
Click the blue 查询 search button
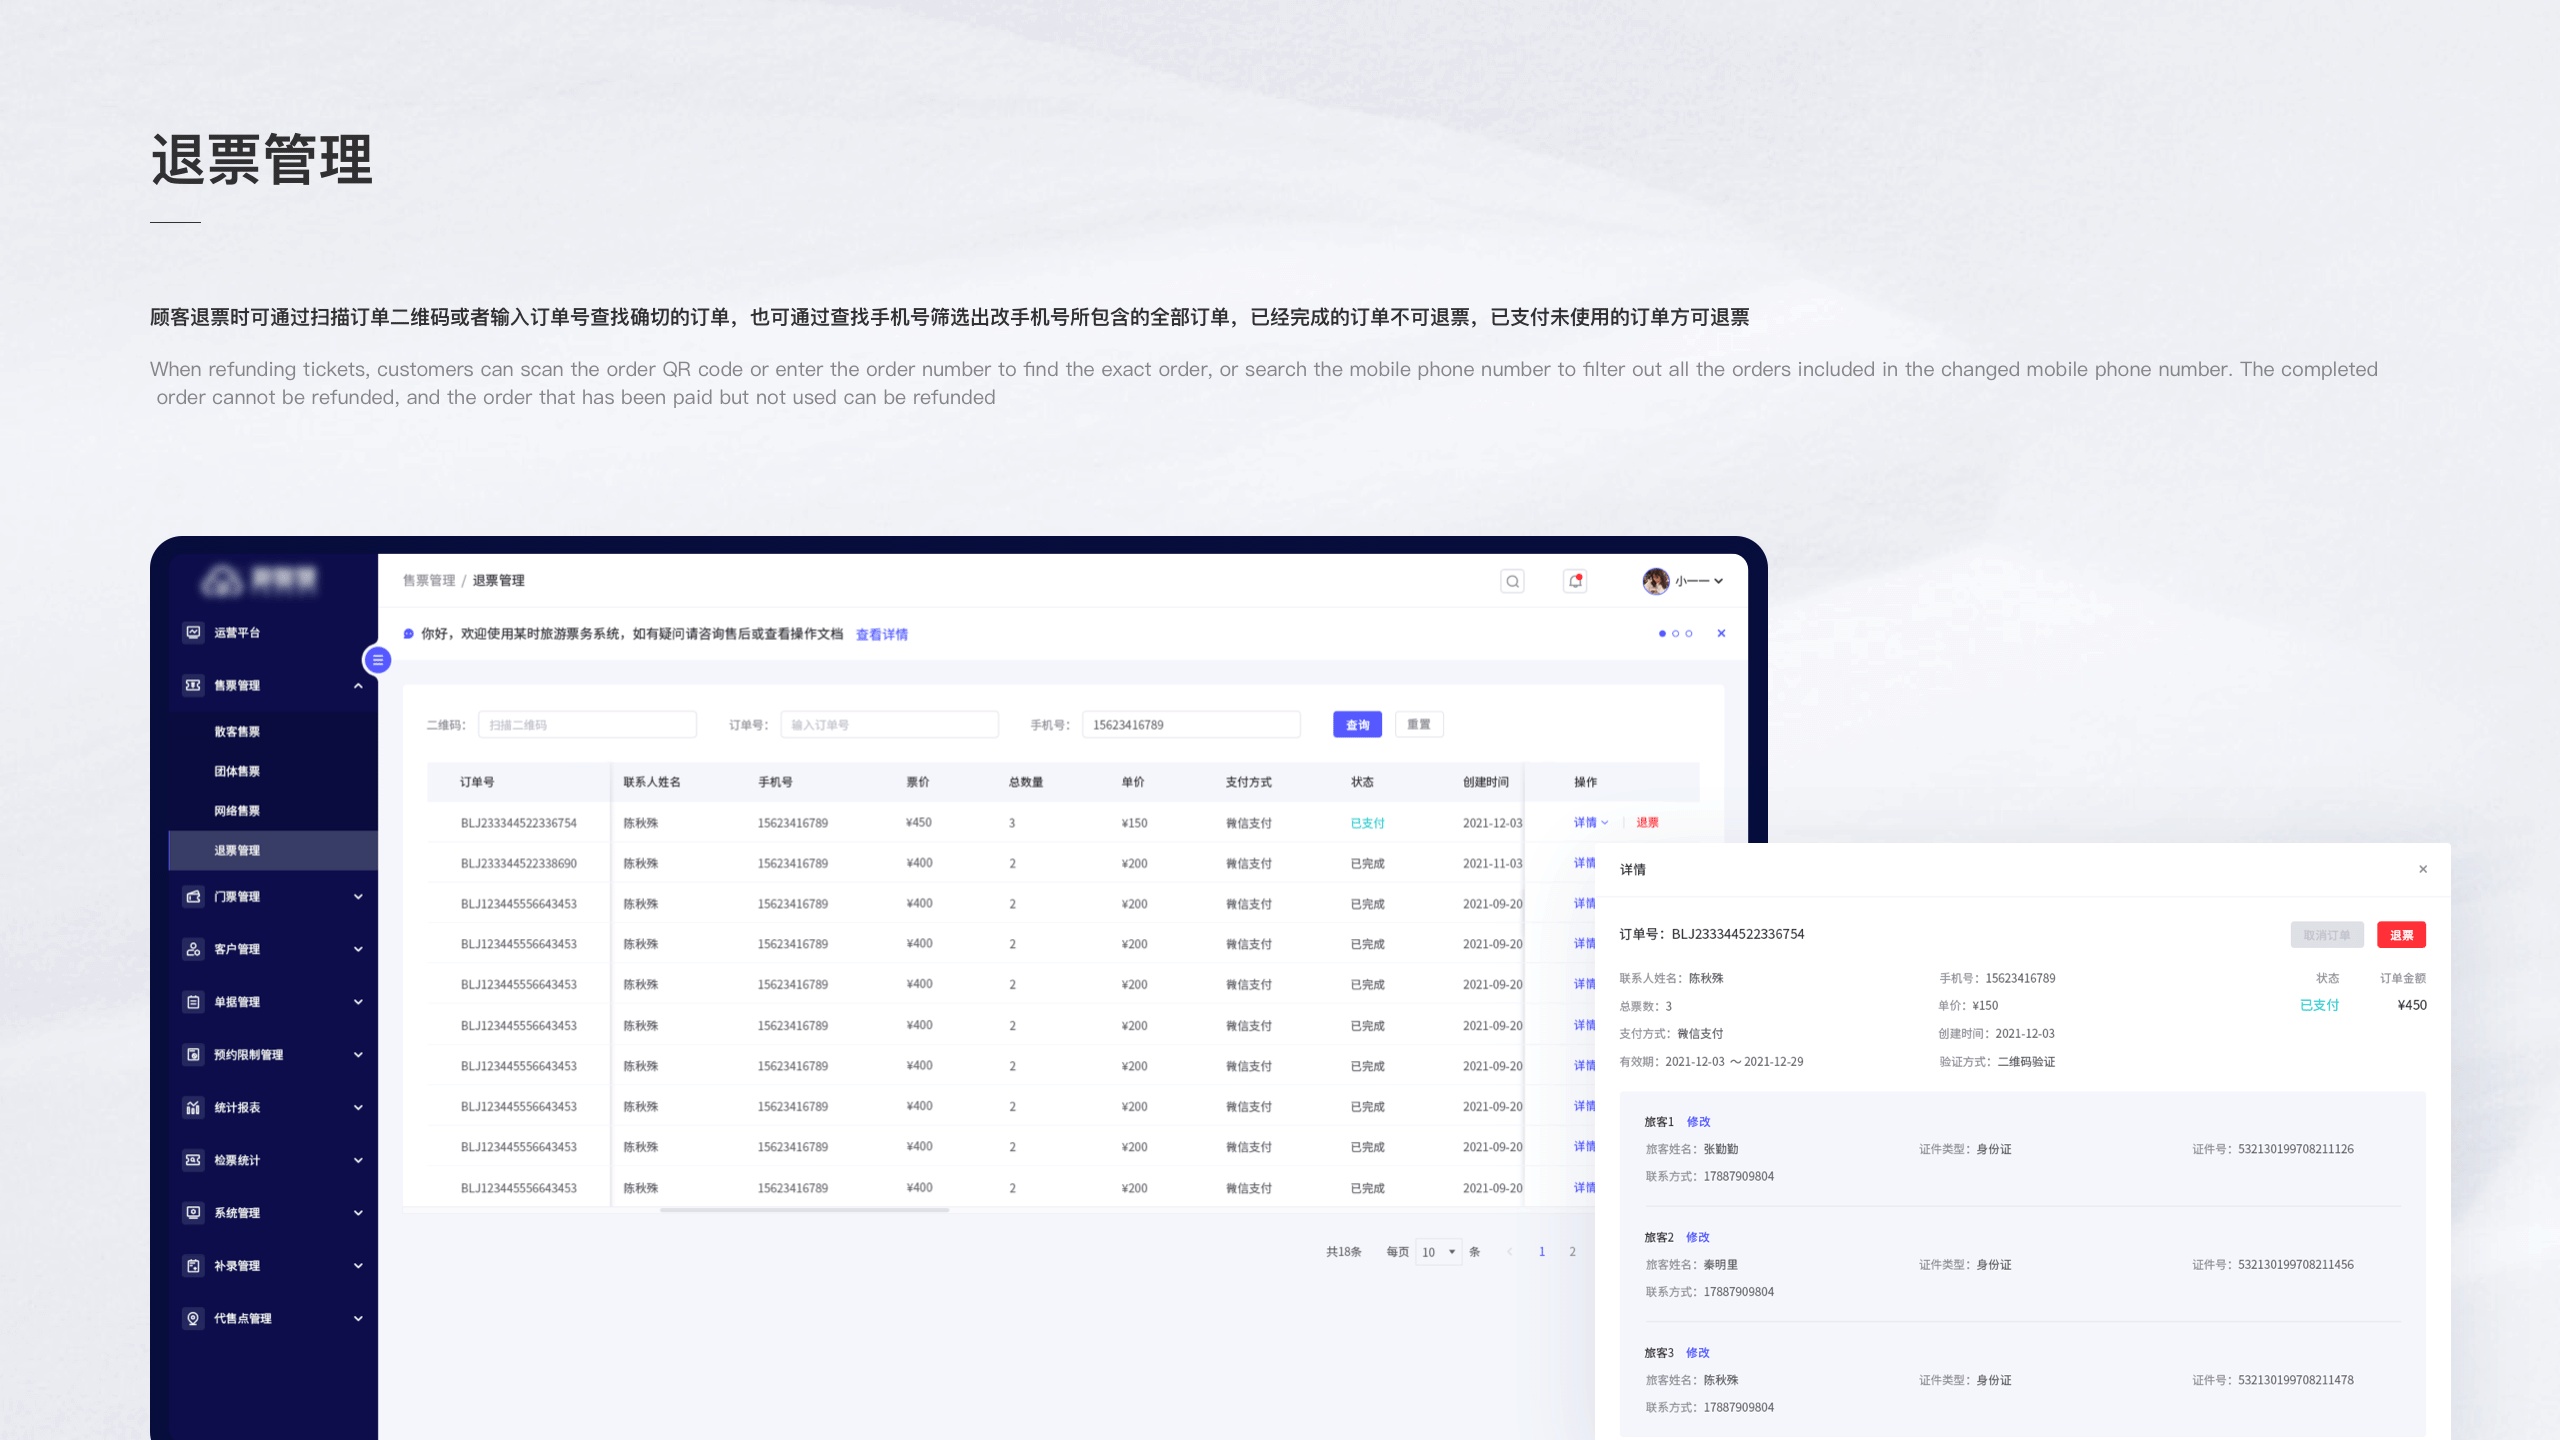[1357, 725]
